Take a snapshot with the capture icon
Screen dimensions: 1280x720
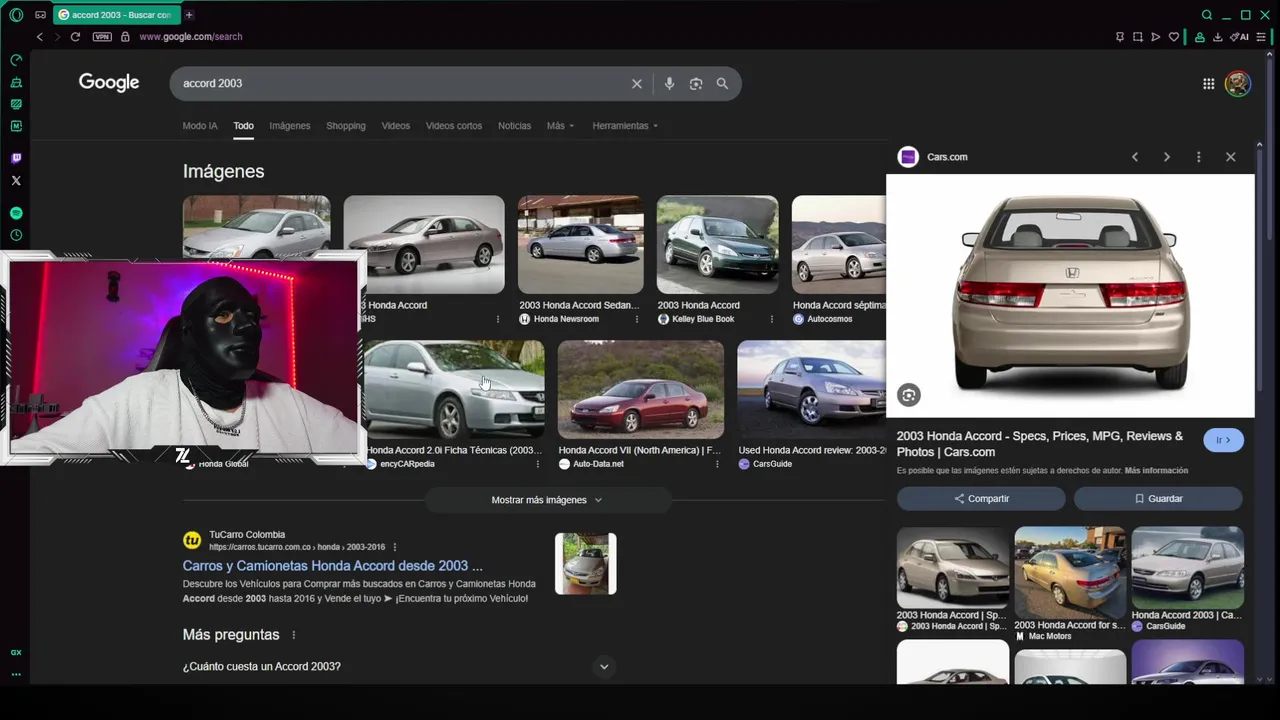click(x=1137, y=37)
